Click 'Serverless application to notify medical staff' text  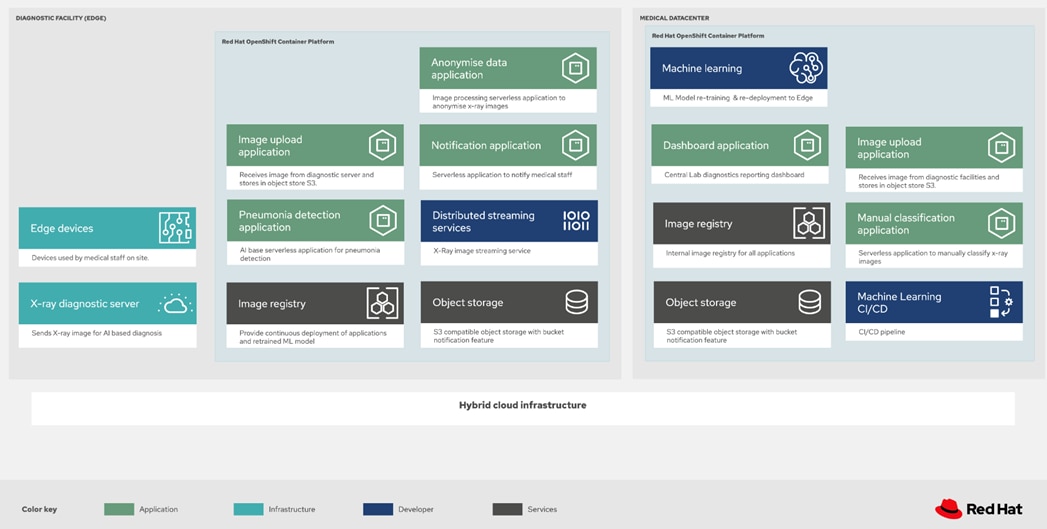point(502,175)
